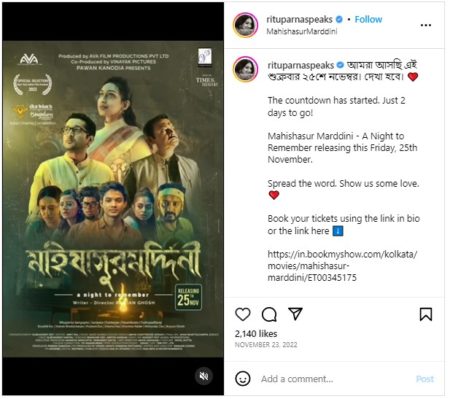Image resolution: width=450 pixels, height=399 pixels.
Task: Follow the rituparnaspeaks account
Action: [x=368, y=19]
